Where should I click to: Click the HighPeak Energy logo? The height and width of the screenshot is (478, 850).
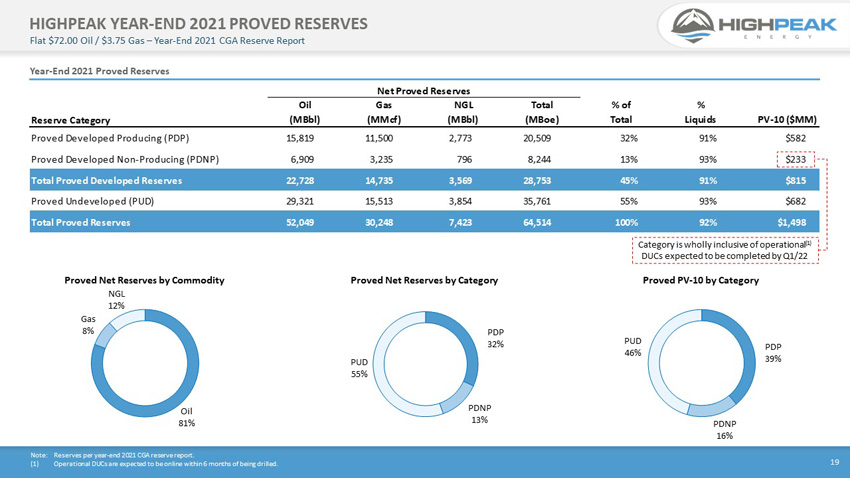tap(754, 25)
